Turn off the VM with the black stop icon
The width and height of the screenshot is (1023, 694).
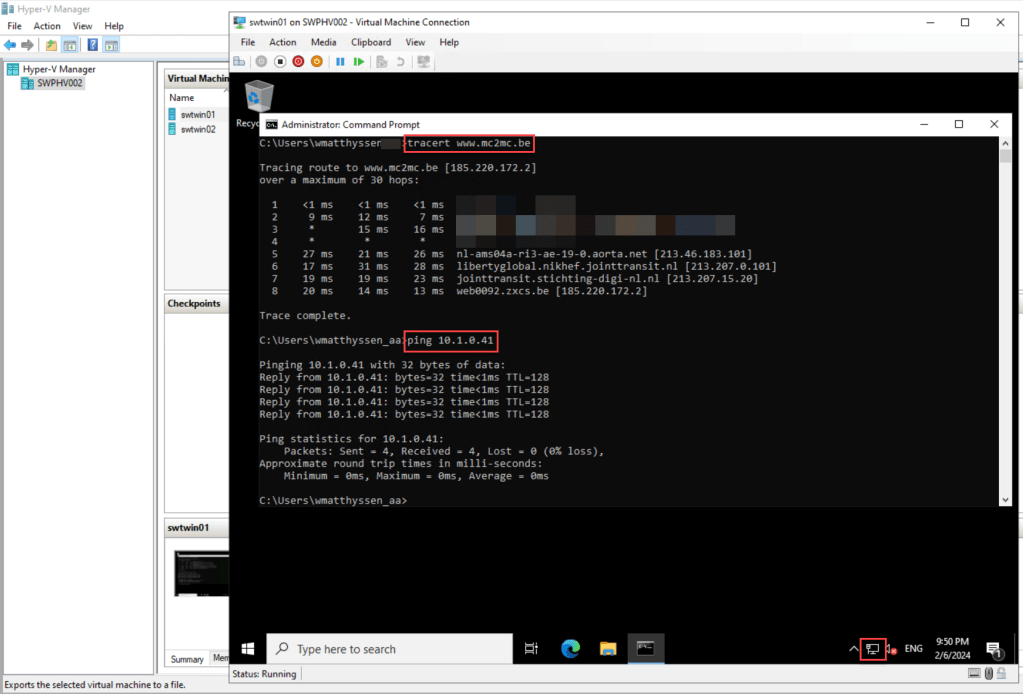280,62
